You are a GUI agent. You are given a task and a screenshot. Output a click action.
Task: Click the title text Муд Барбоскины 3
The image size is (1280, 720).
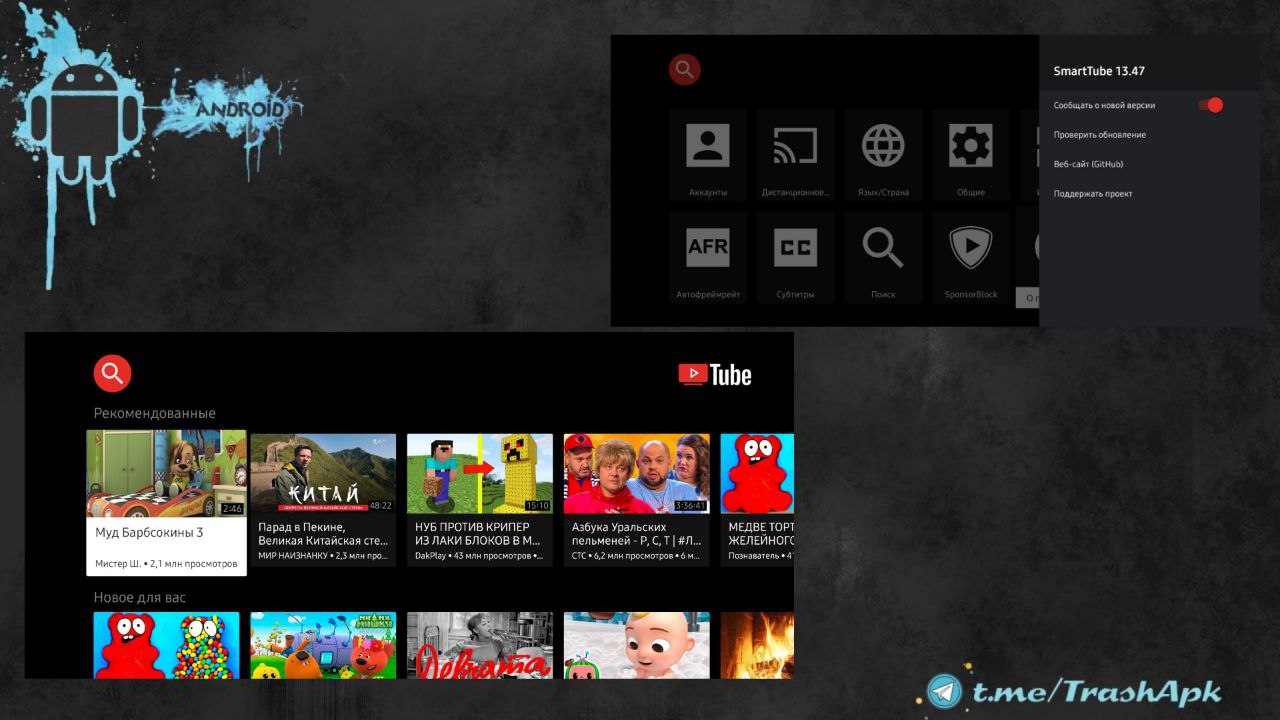149,533
